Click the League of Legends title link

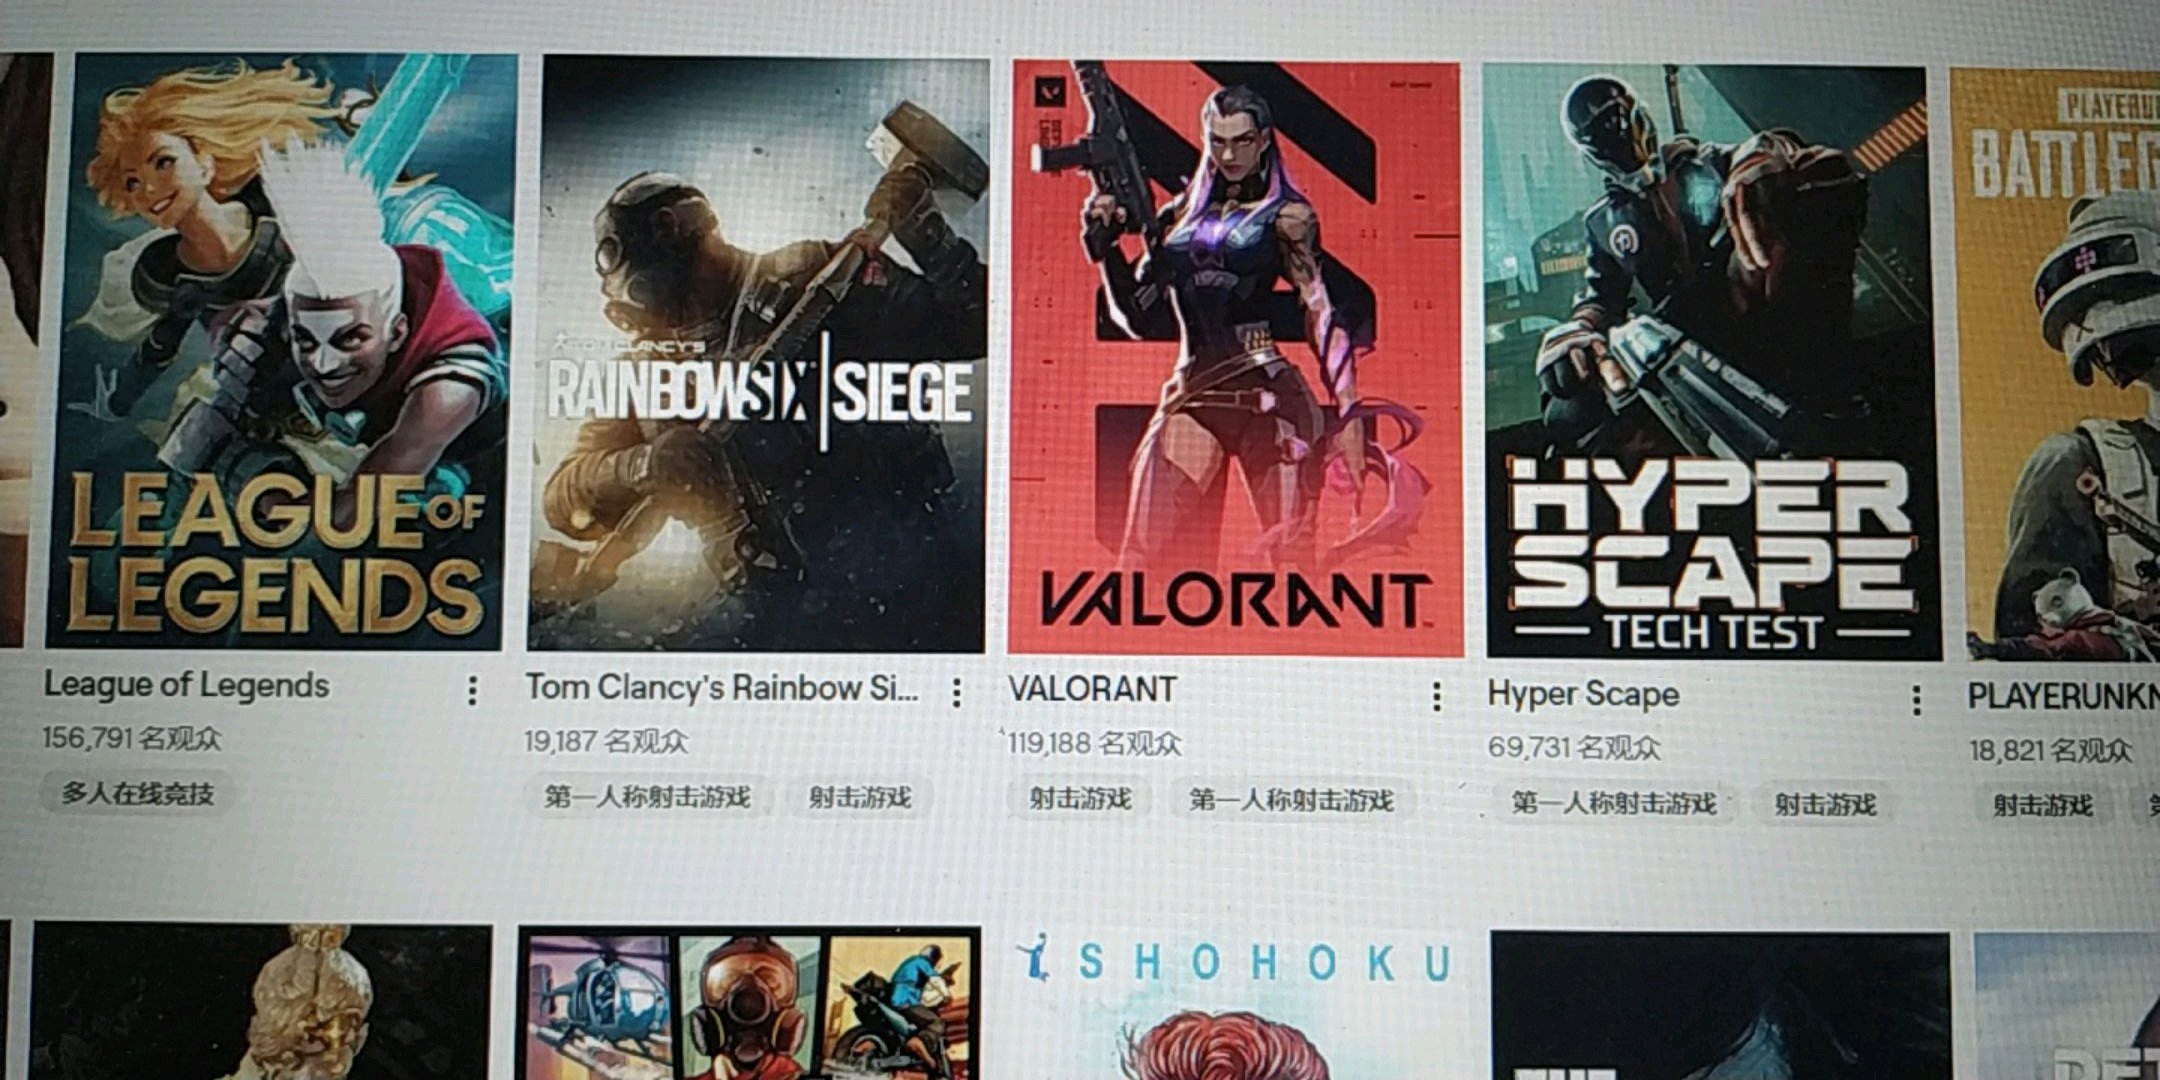click(186, 685)
